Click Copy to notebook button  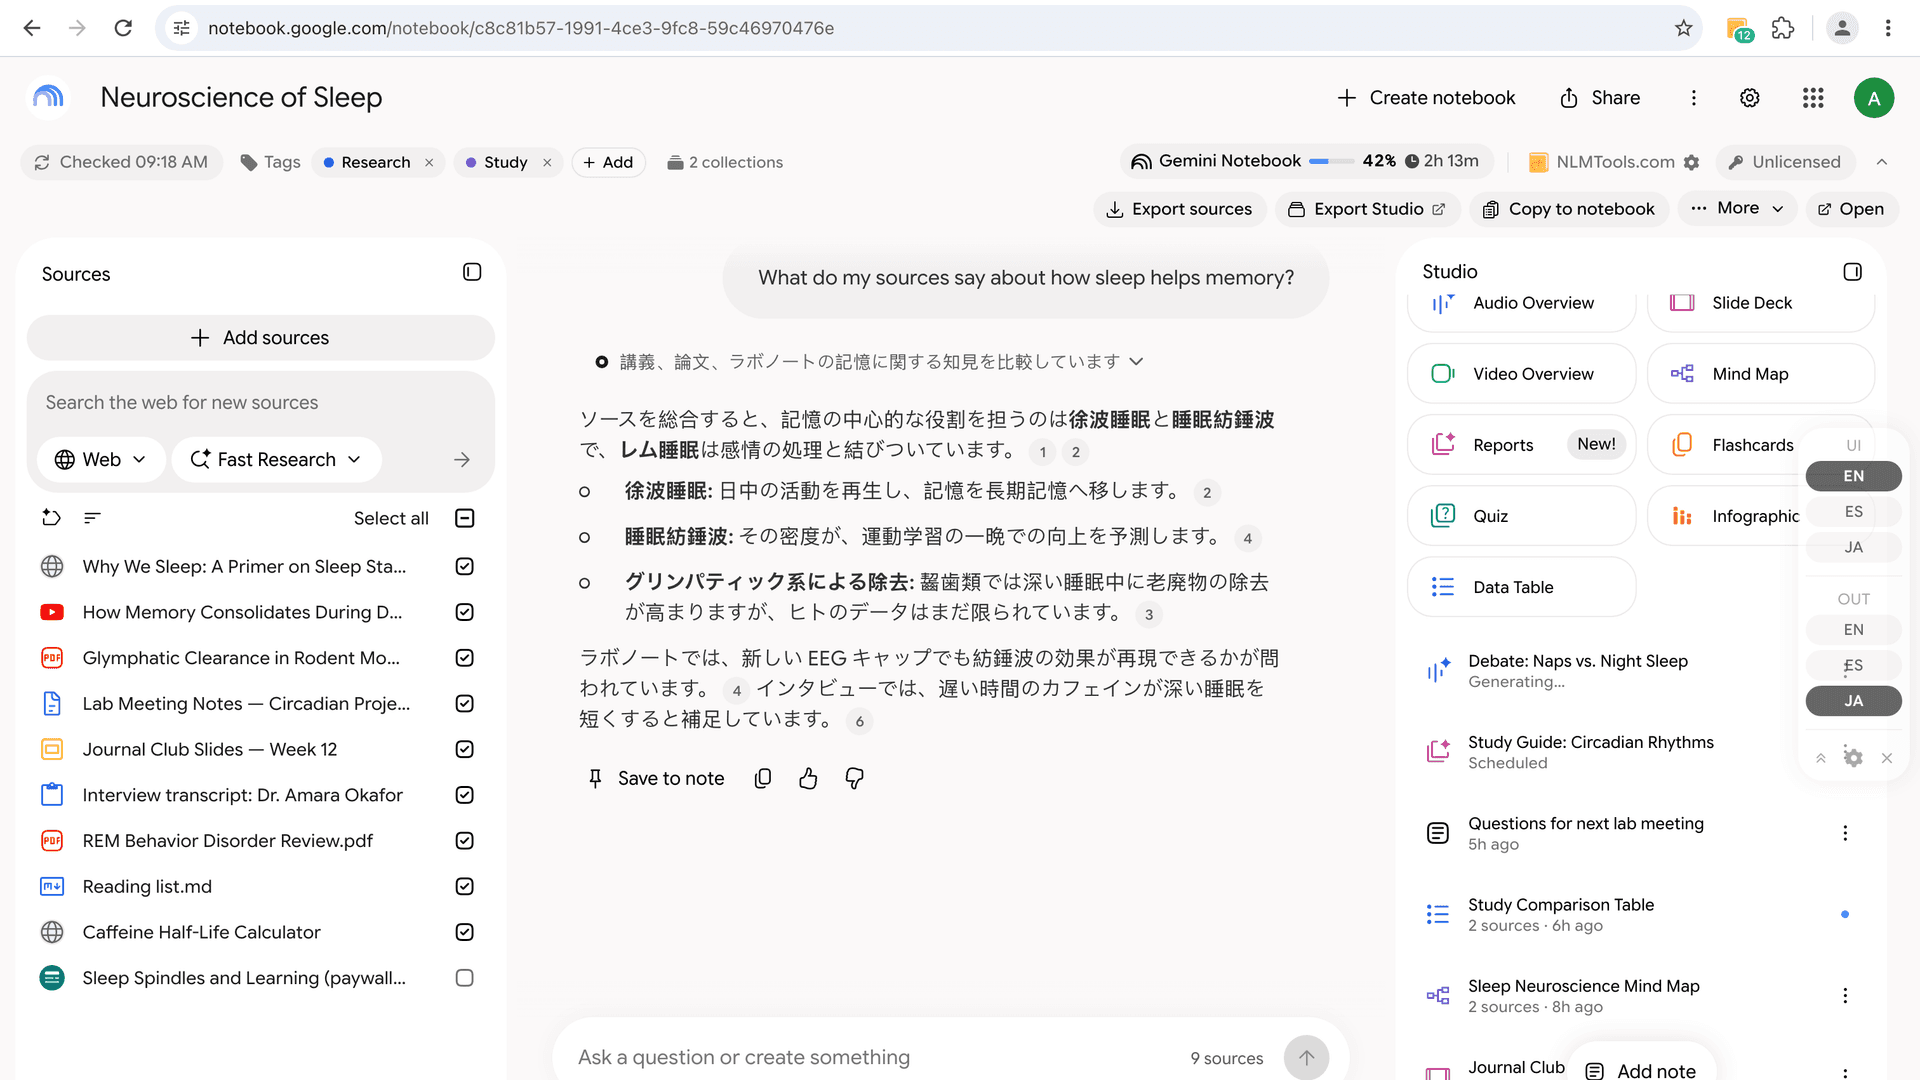(1568, 209)
